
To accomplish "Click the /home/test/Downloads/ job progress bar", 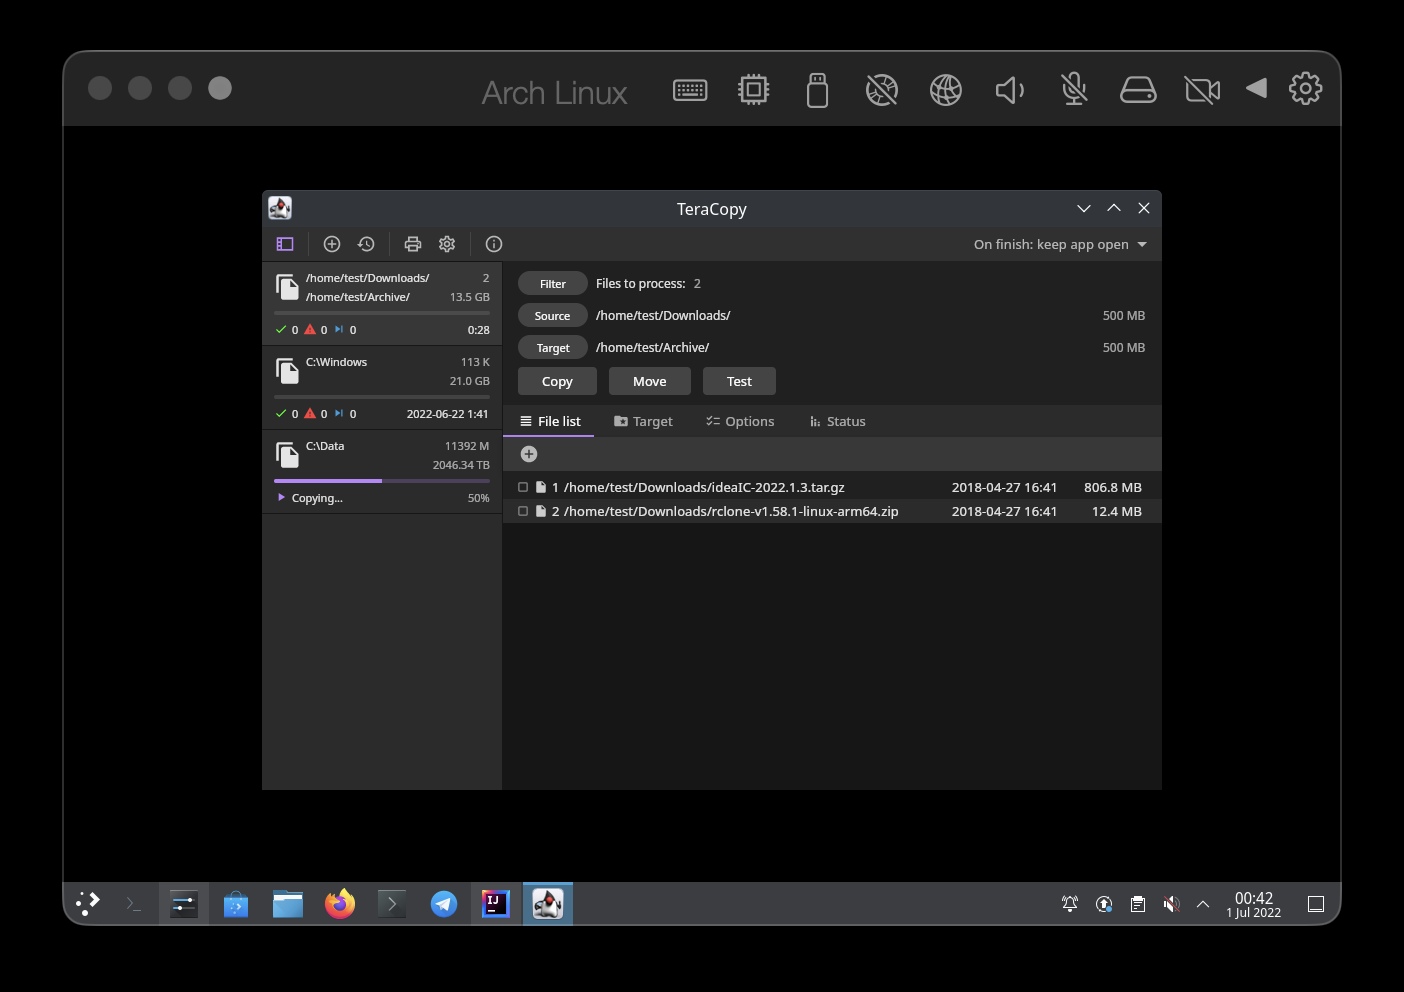I will pyautogui.click(x=382, y=313).
